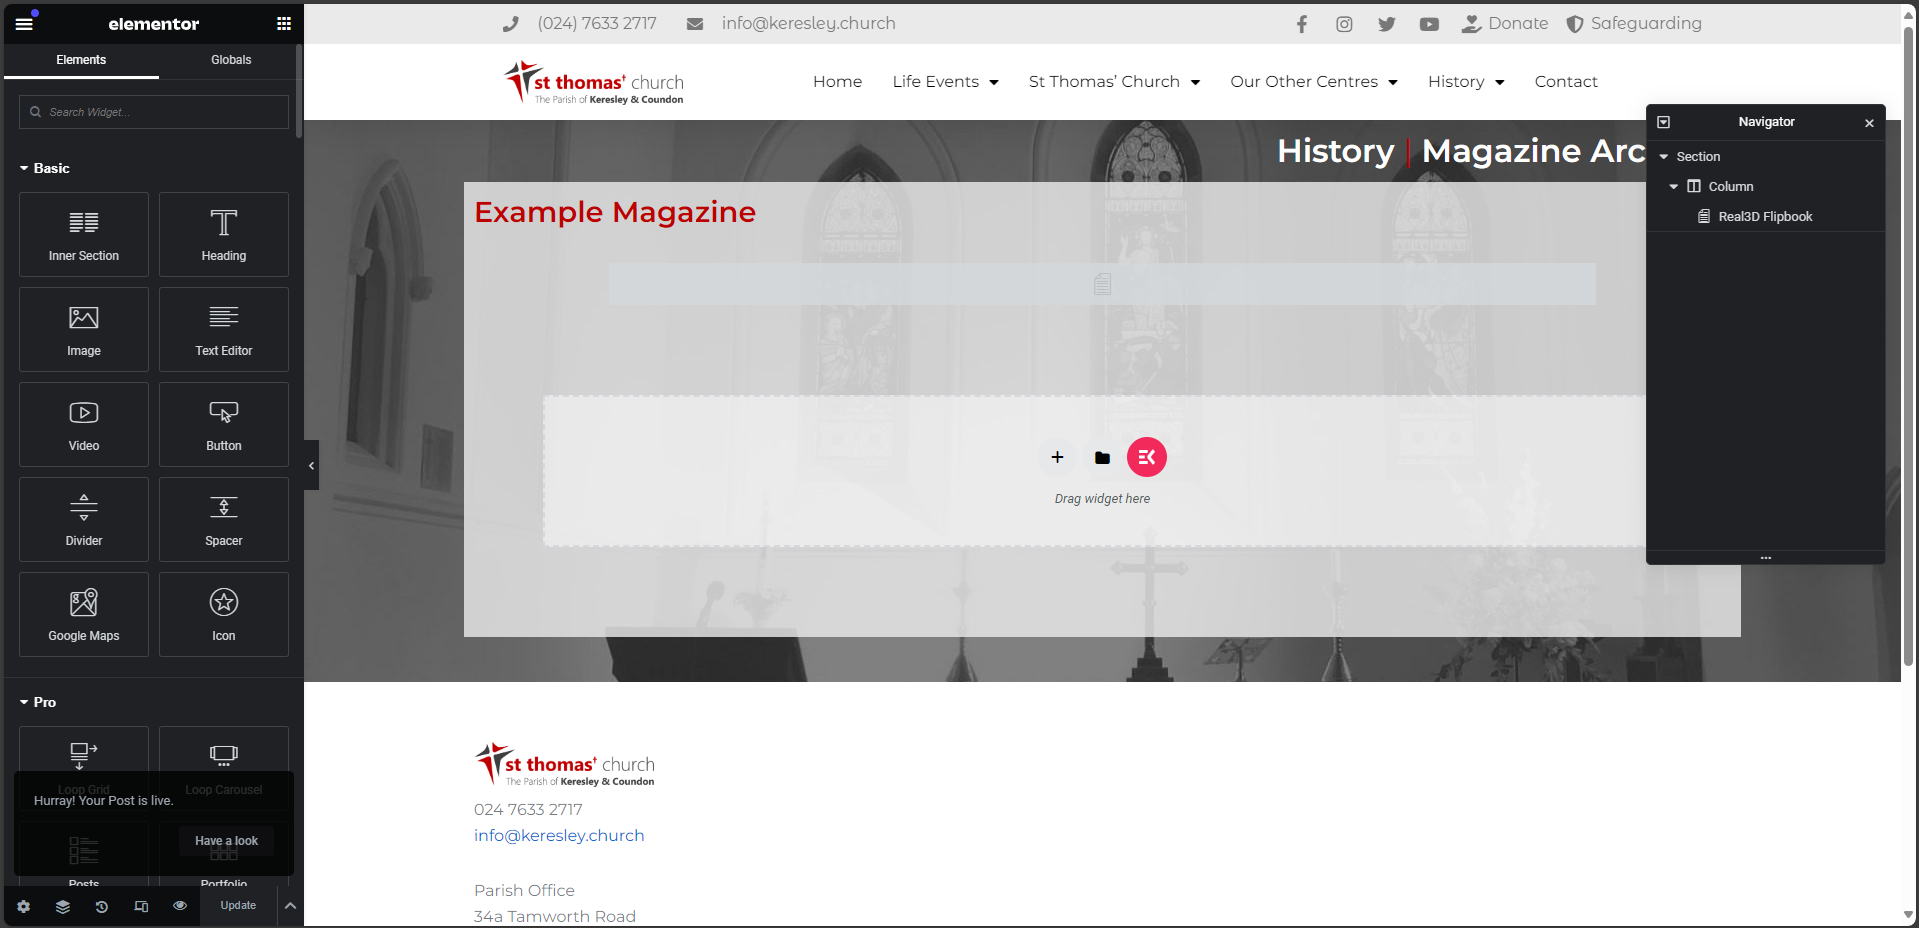The image size is (1919, 928).
Task: Switch to the Elements tab
Action: point(81,60)
